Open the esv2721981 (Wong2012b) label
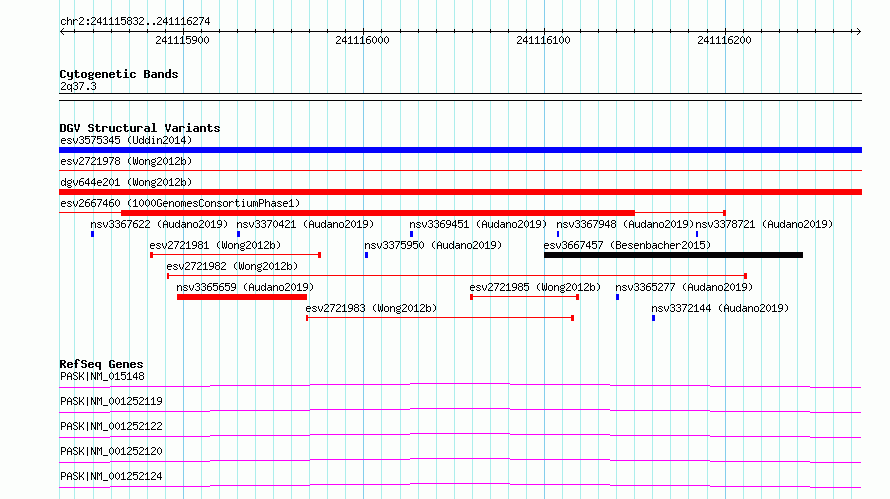This screenshot has width=890, height=499. coord(215,245)
